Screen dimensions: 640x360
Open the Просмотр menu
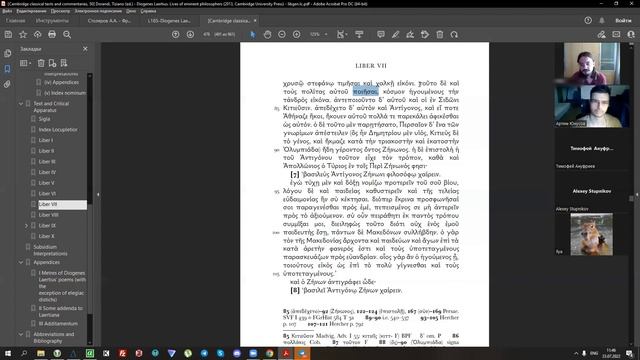[60, 11]
